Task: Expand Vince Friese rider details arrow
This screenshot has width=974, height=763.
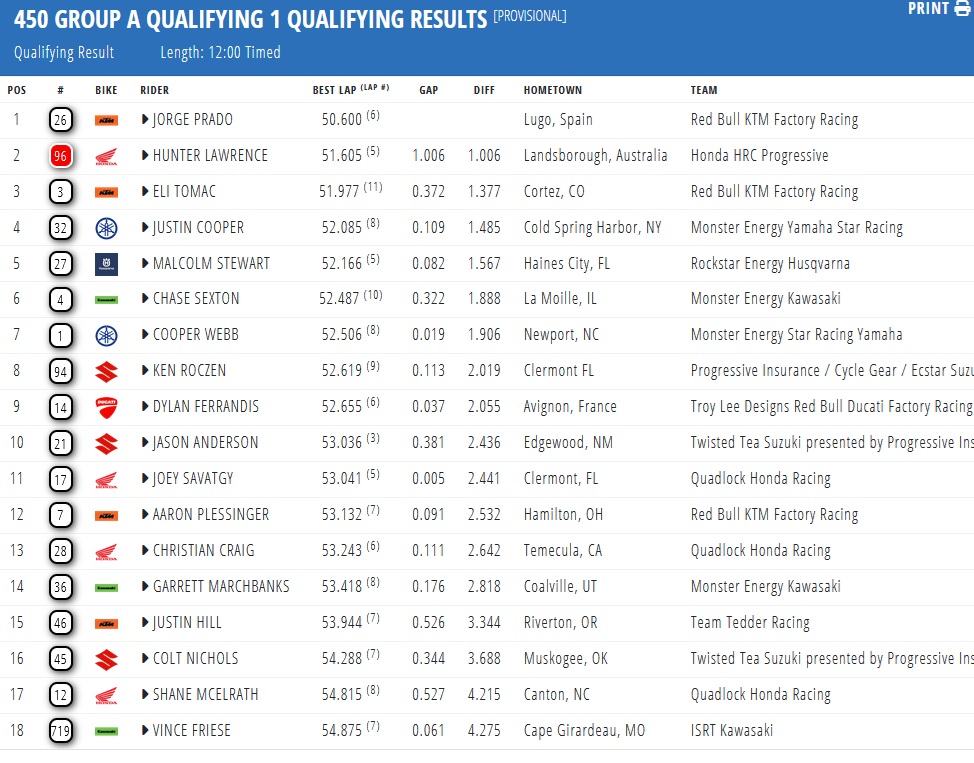Action: click(145, 731)
